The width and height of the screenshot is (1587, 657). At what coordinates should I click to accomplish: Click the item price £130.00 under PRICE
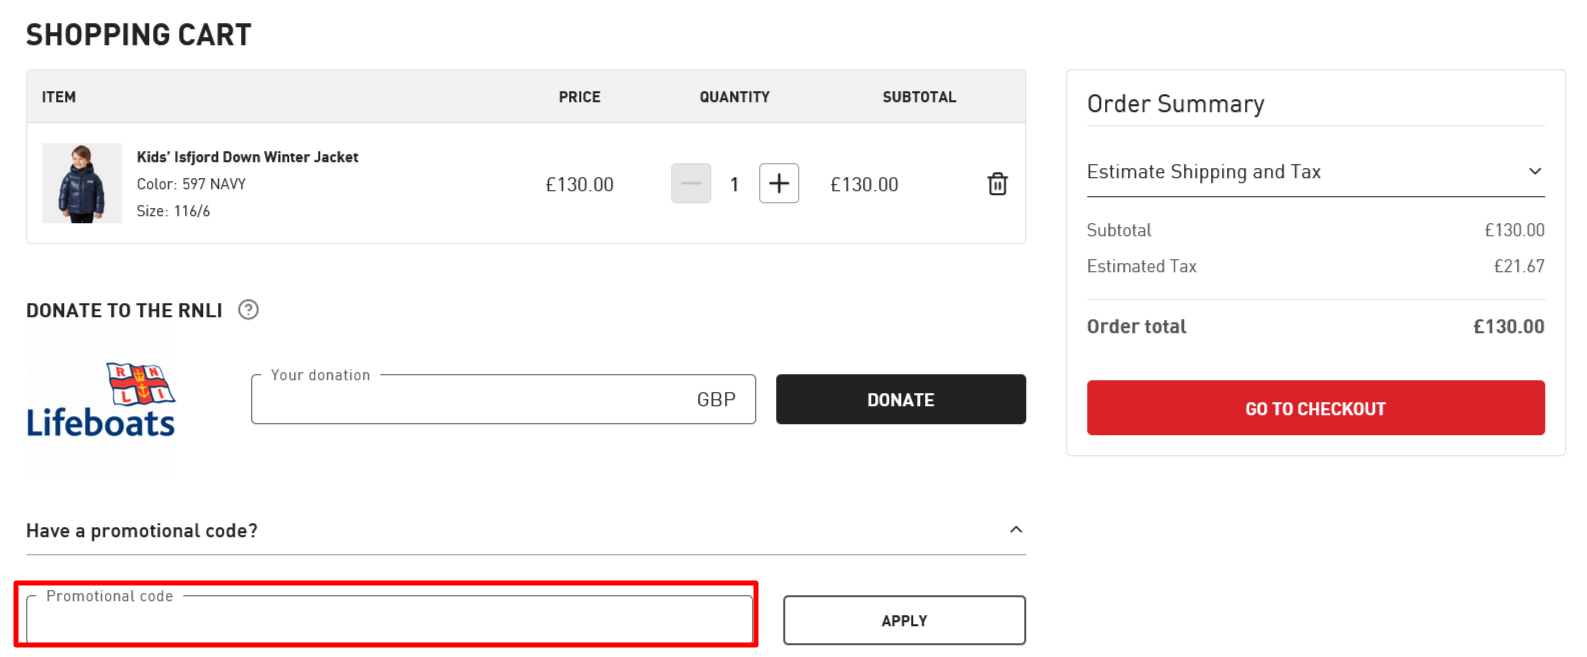(580, 185)
